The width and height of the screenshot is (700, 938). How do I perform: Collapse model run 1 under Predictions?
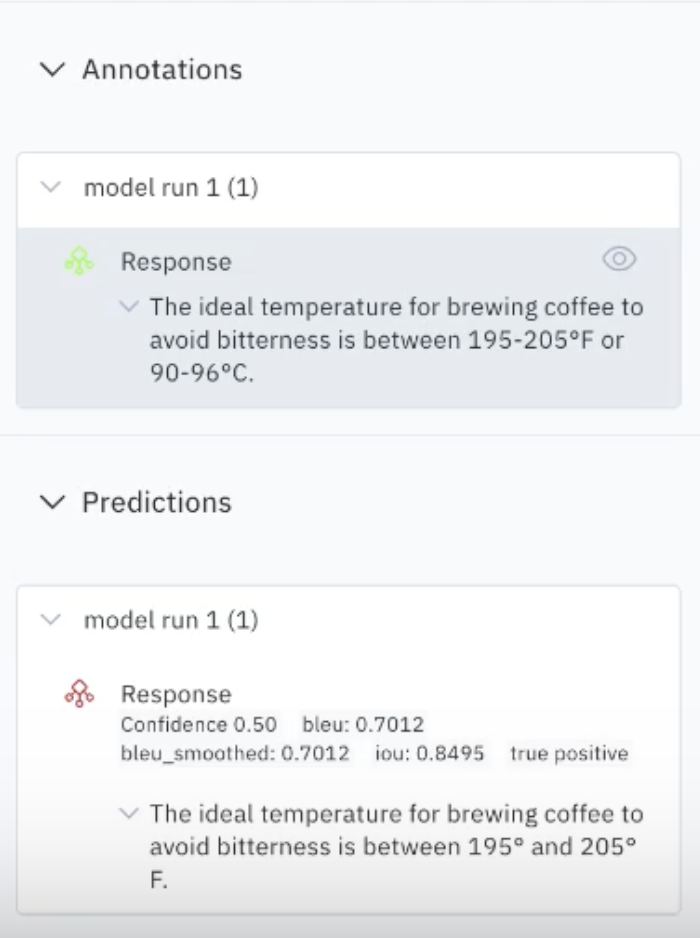pyautogui.click(x=51, y=620)
